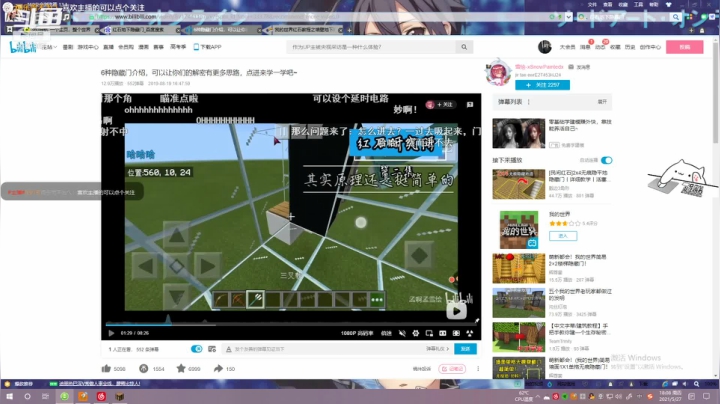This screenshot has width=720, height=404.
Task: Unmute the video player volume icon
Action: [402, 333]
